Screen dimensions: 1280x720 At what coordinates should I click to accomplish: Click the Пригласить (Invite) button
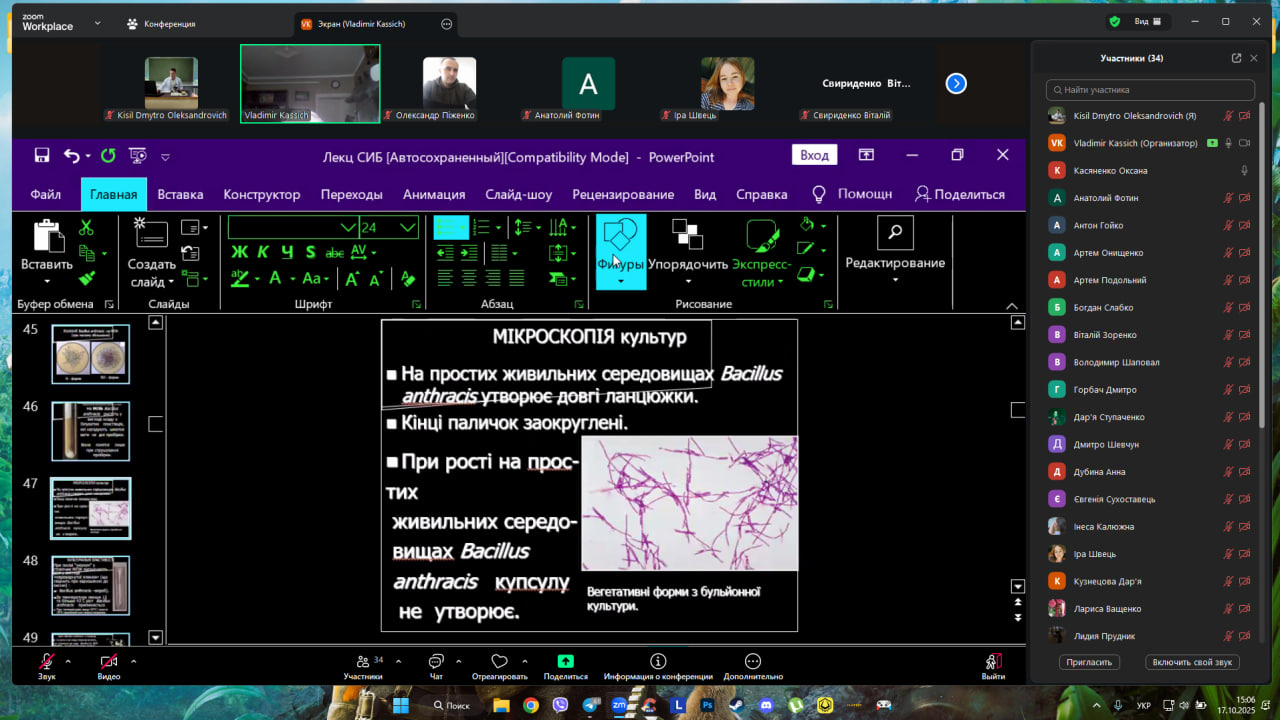(x=1089, y=662)
